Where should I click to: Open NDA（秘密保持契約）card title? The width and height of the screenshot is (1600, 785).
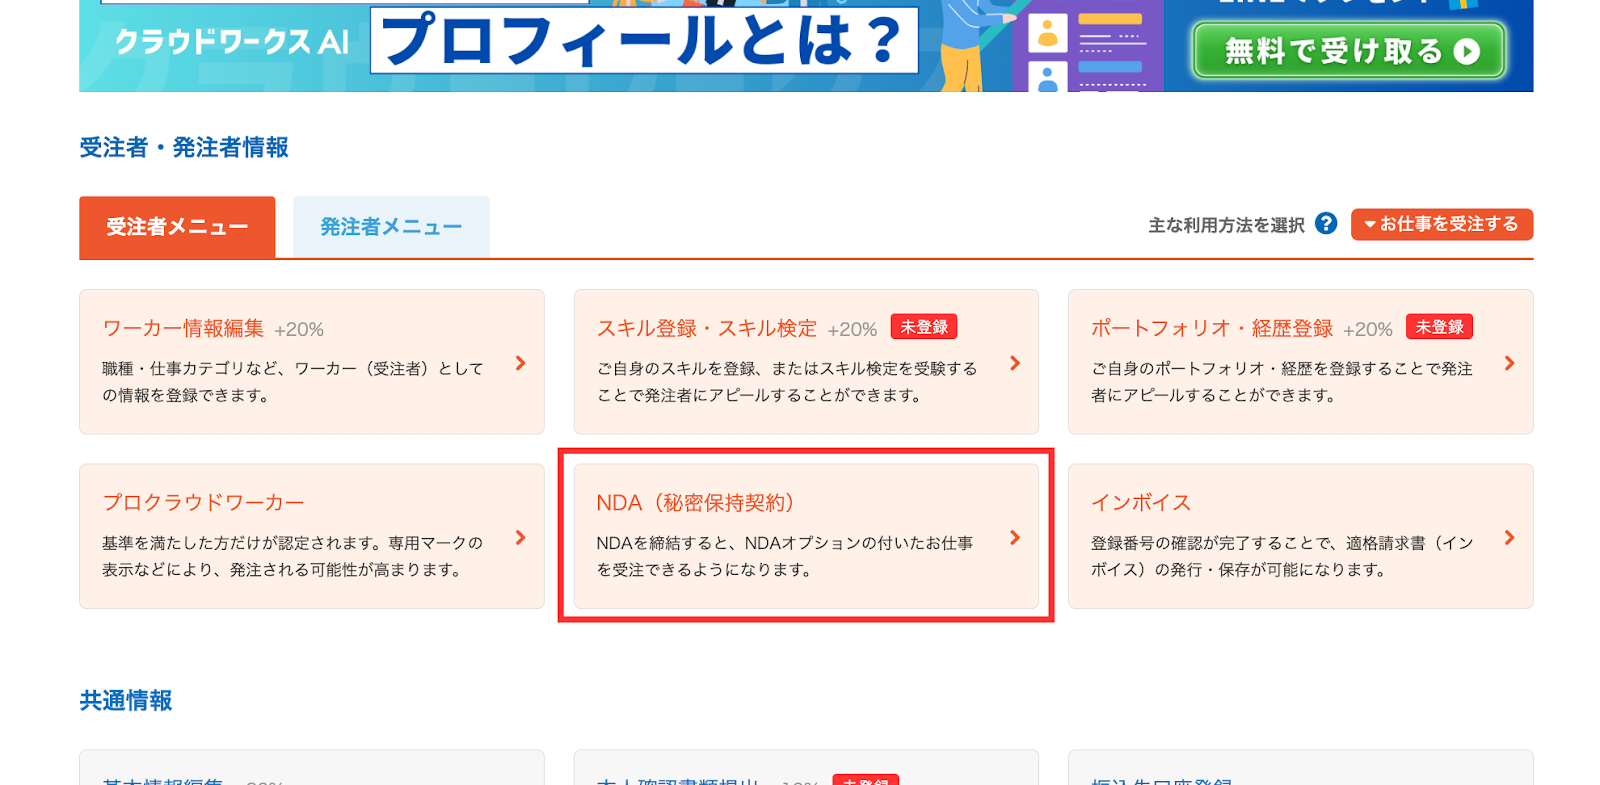pyautogui.click(x=695, y=502)
